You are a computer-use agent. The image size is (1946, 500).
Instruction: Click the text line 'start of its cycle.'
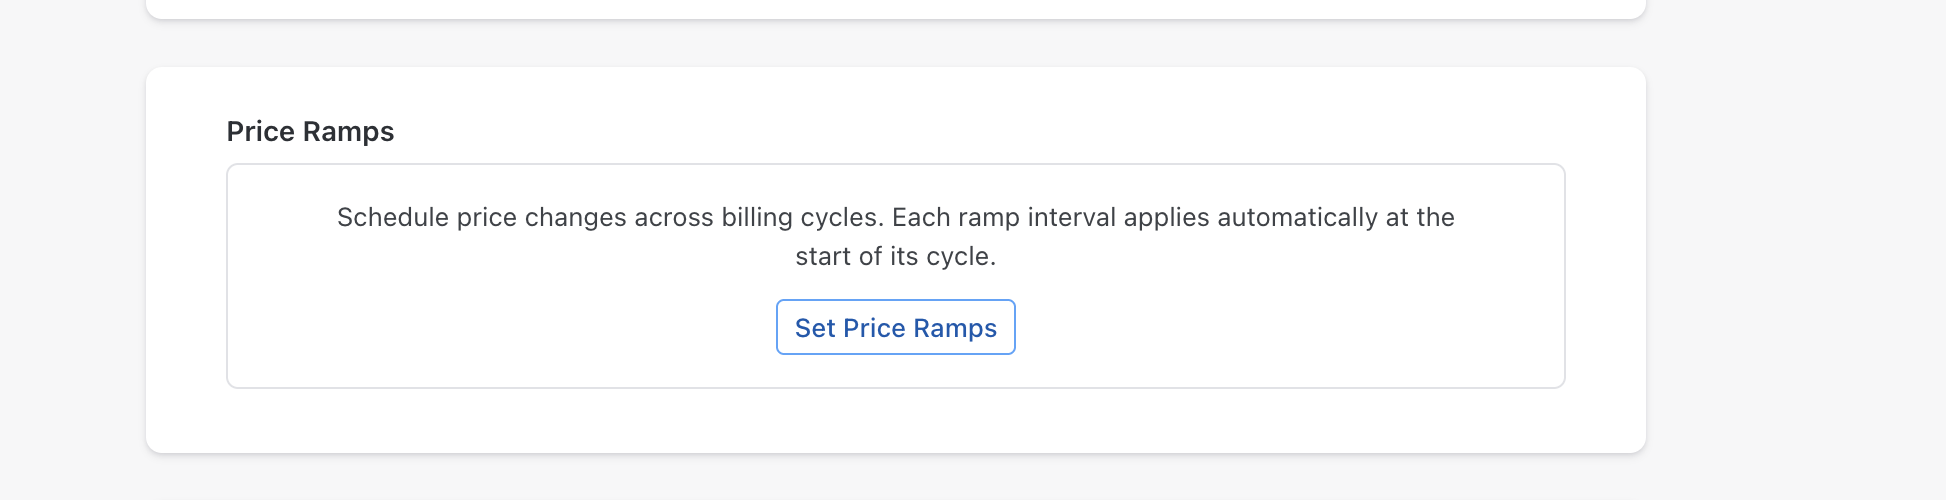pos(896,256)
